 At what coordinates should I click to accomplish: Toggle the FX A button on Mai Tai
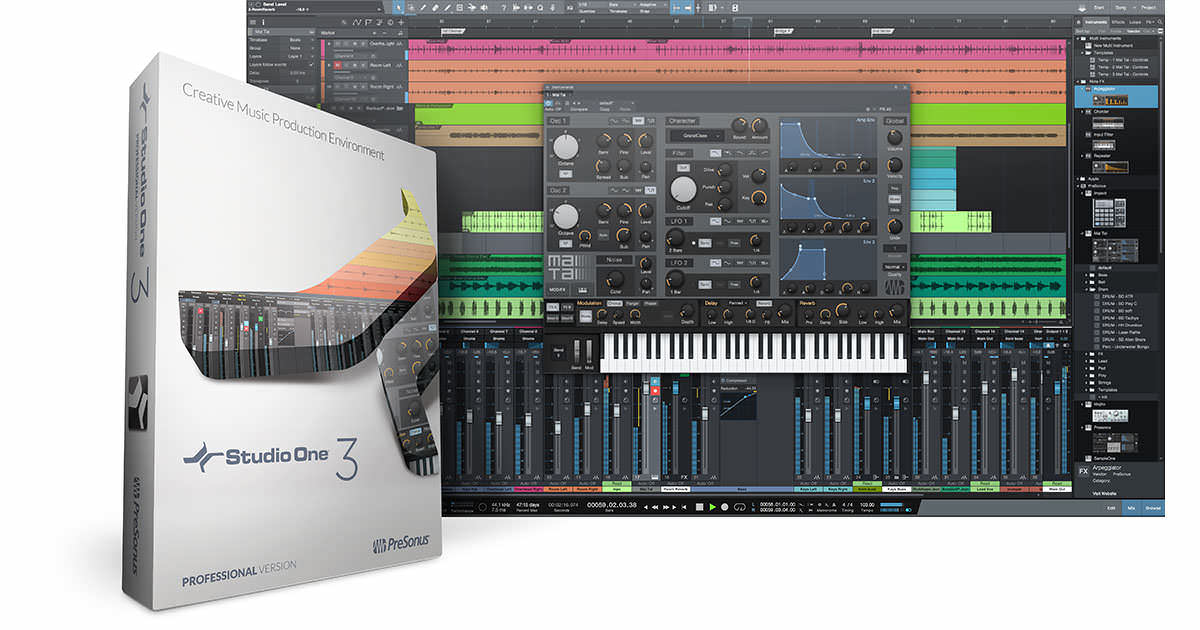point(553,307)
